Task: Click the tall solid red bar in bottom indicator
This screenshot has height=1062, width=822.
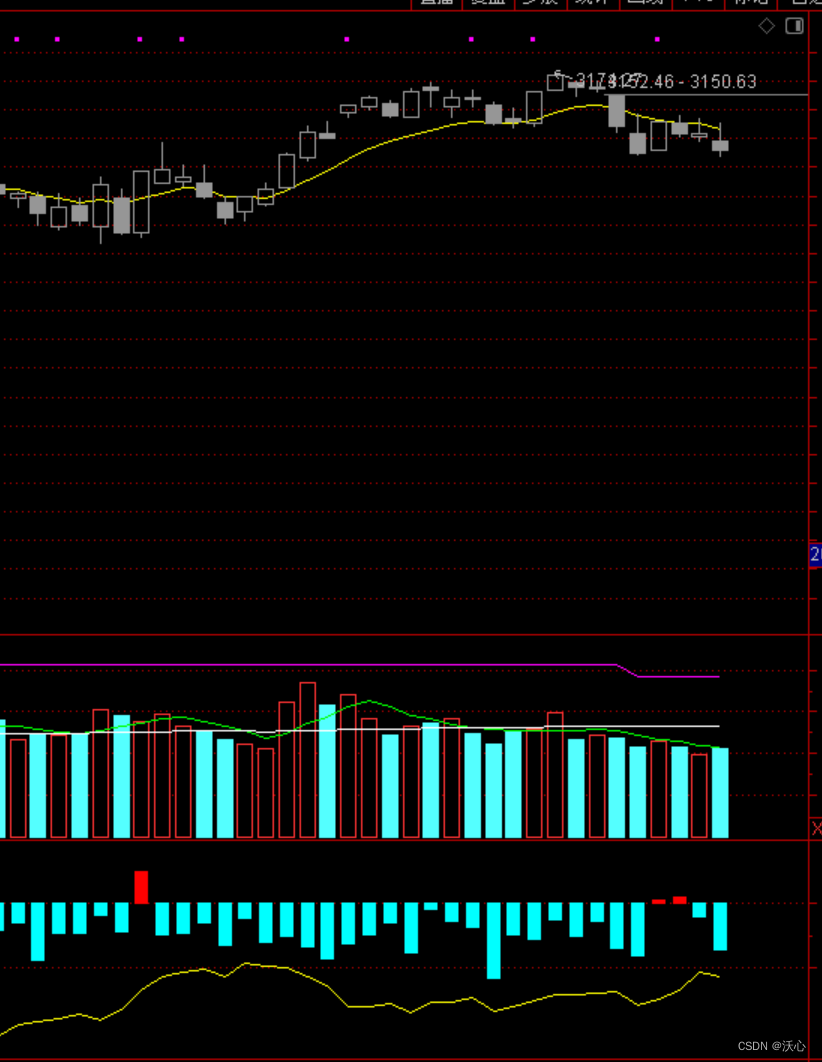Action: pyautogui.click(x=141, y=887)
